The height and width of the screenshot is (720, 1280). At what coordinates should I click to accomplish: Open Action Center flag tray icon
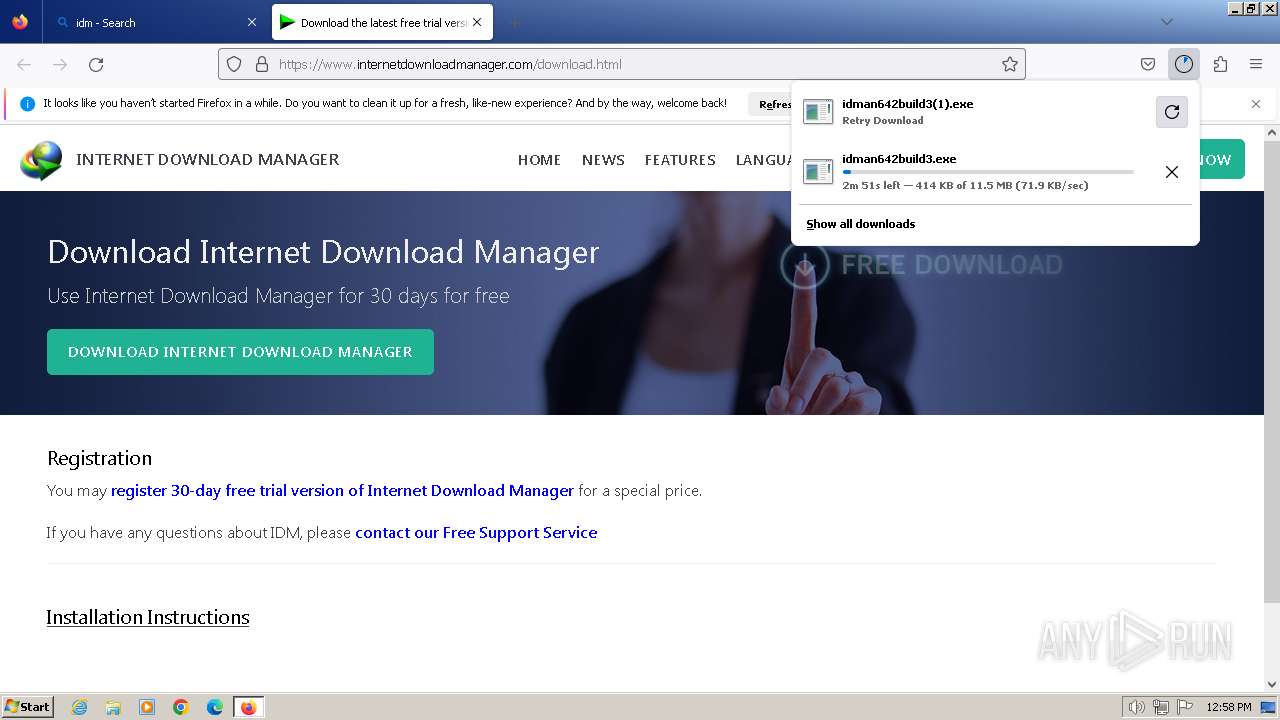pos(1184,707)
